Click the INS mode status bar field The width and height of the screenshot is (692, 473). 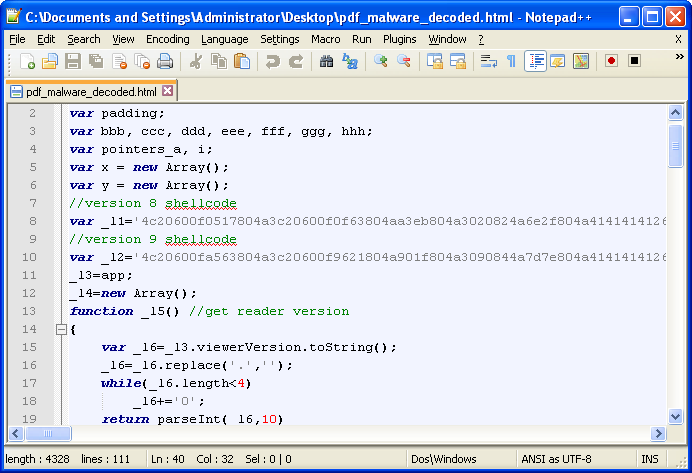650,459
